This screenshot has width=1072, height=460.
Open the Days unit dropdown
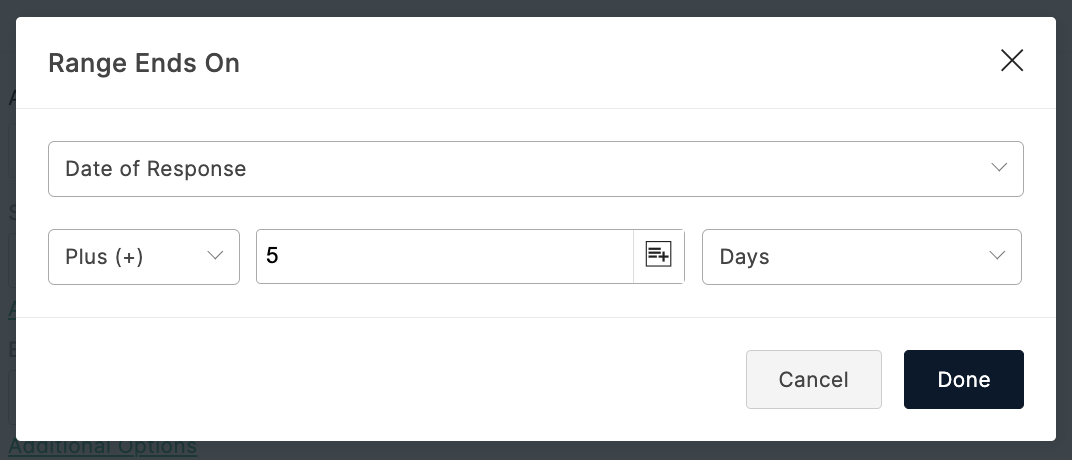coord(861,256)
